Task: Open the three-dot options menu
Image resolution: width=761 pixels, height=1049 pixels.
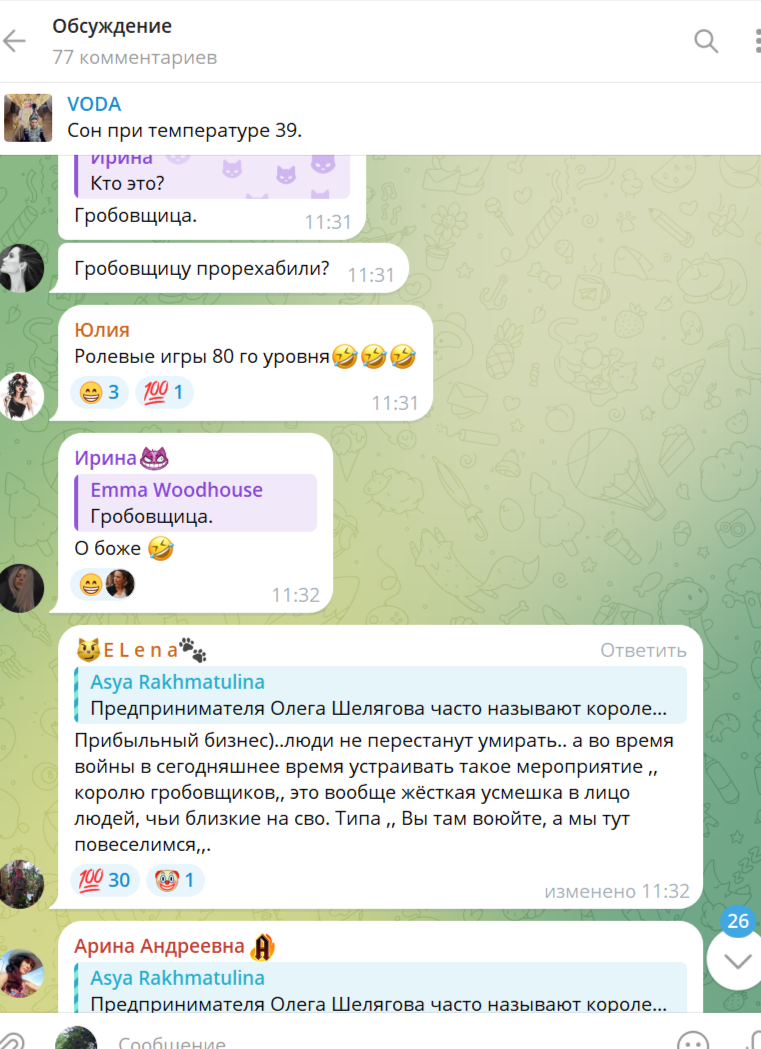Action: coord(756,41)
